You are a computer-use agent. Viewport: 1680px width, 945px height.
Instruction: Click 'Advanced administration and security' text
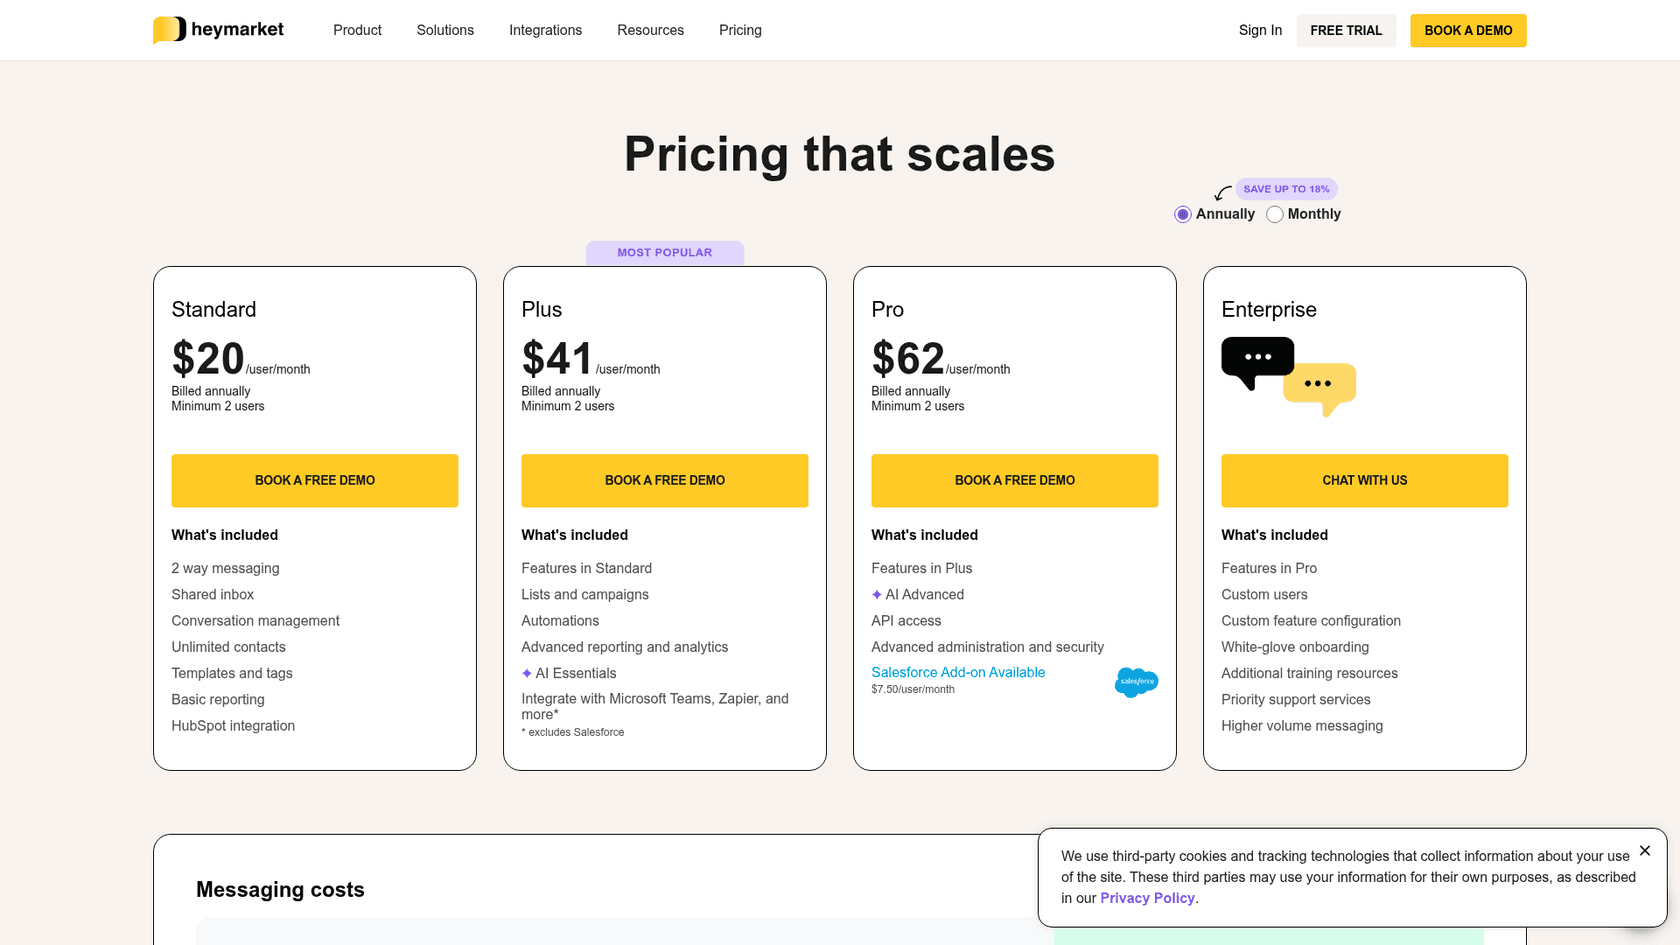[988, 647]
